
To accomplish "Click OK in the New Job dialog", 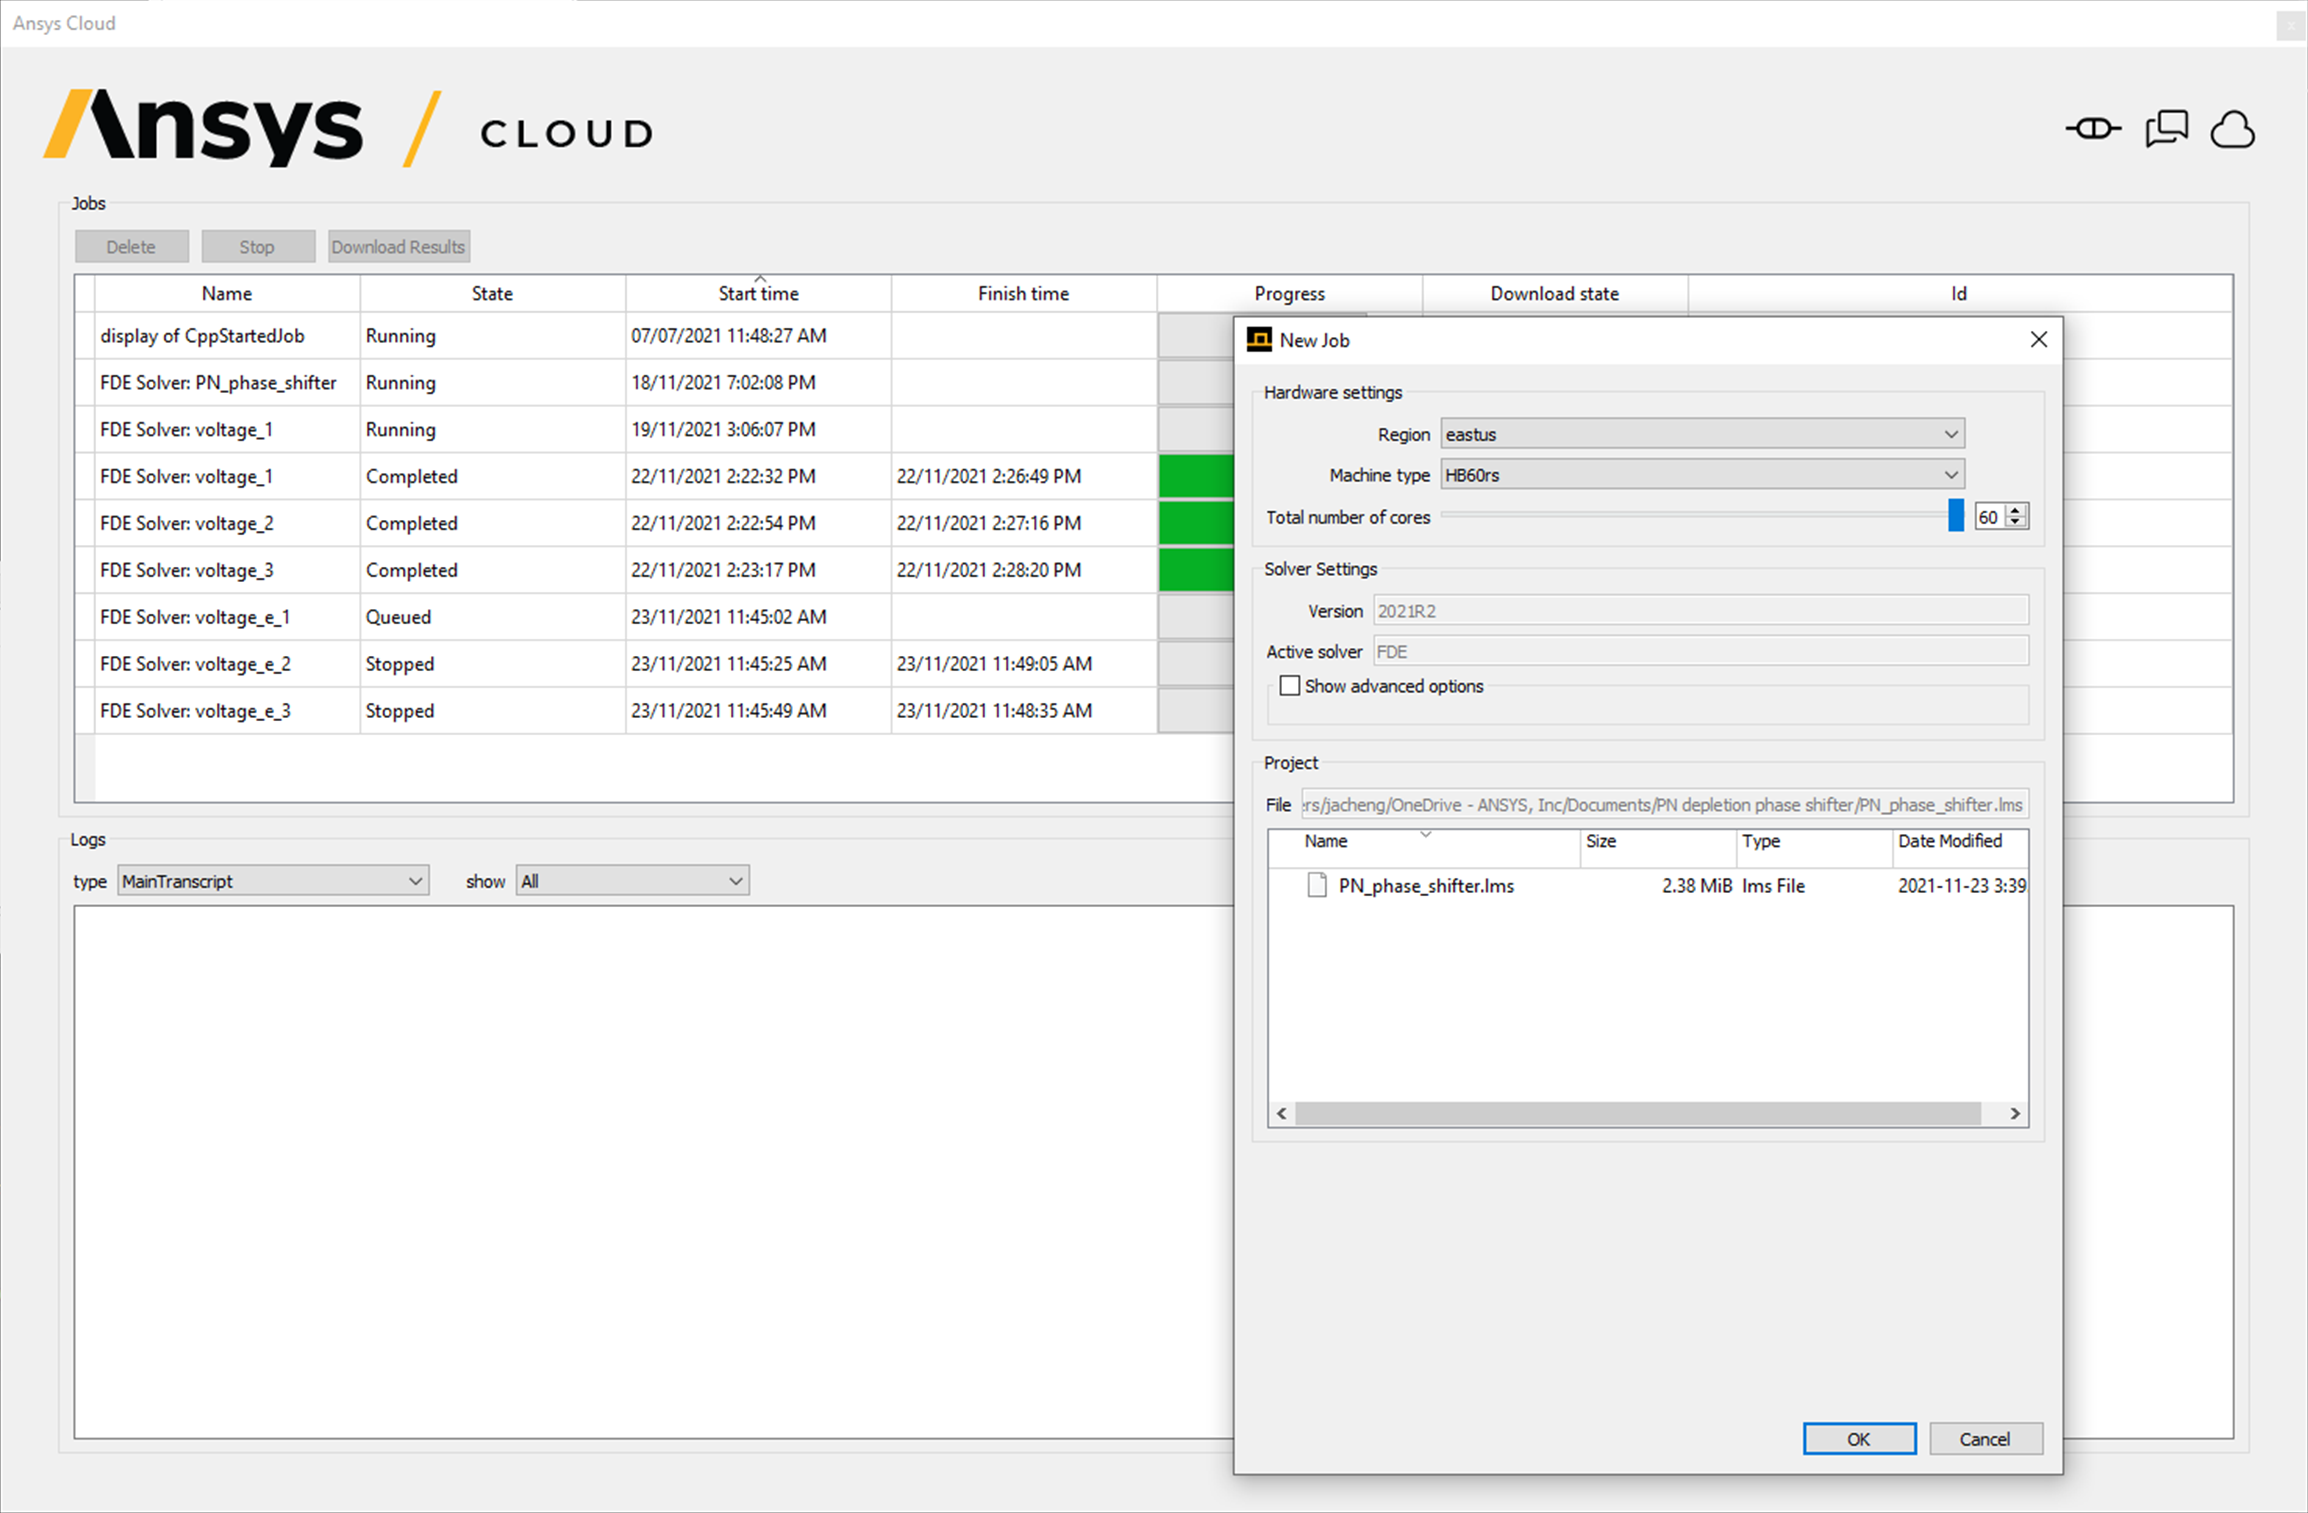I will 1859,1438.
